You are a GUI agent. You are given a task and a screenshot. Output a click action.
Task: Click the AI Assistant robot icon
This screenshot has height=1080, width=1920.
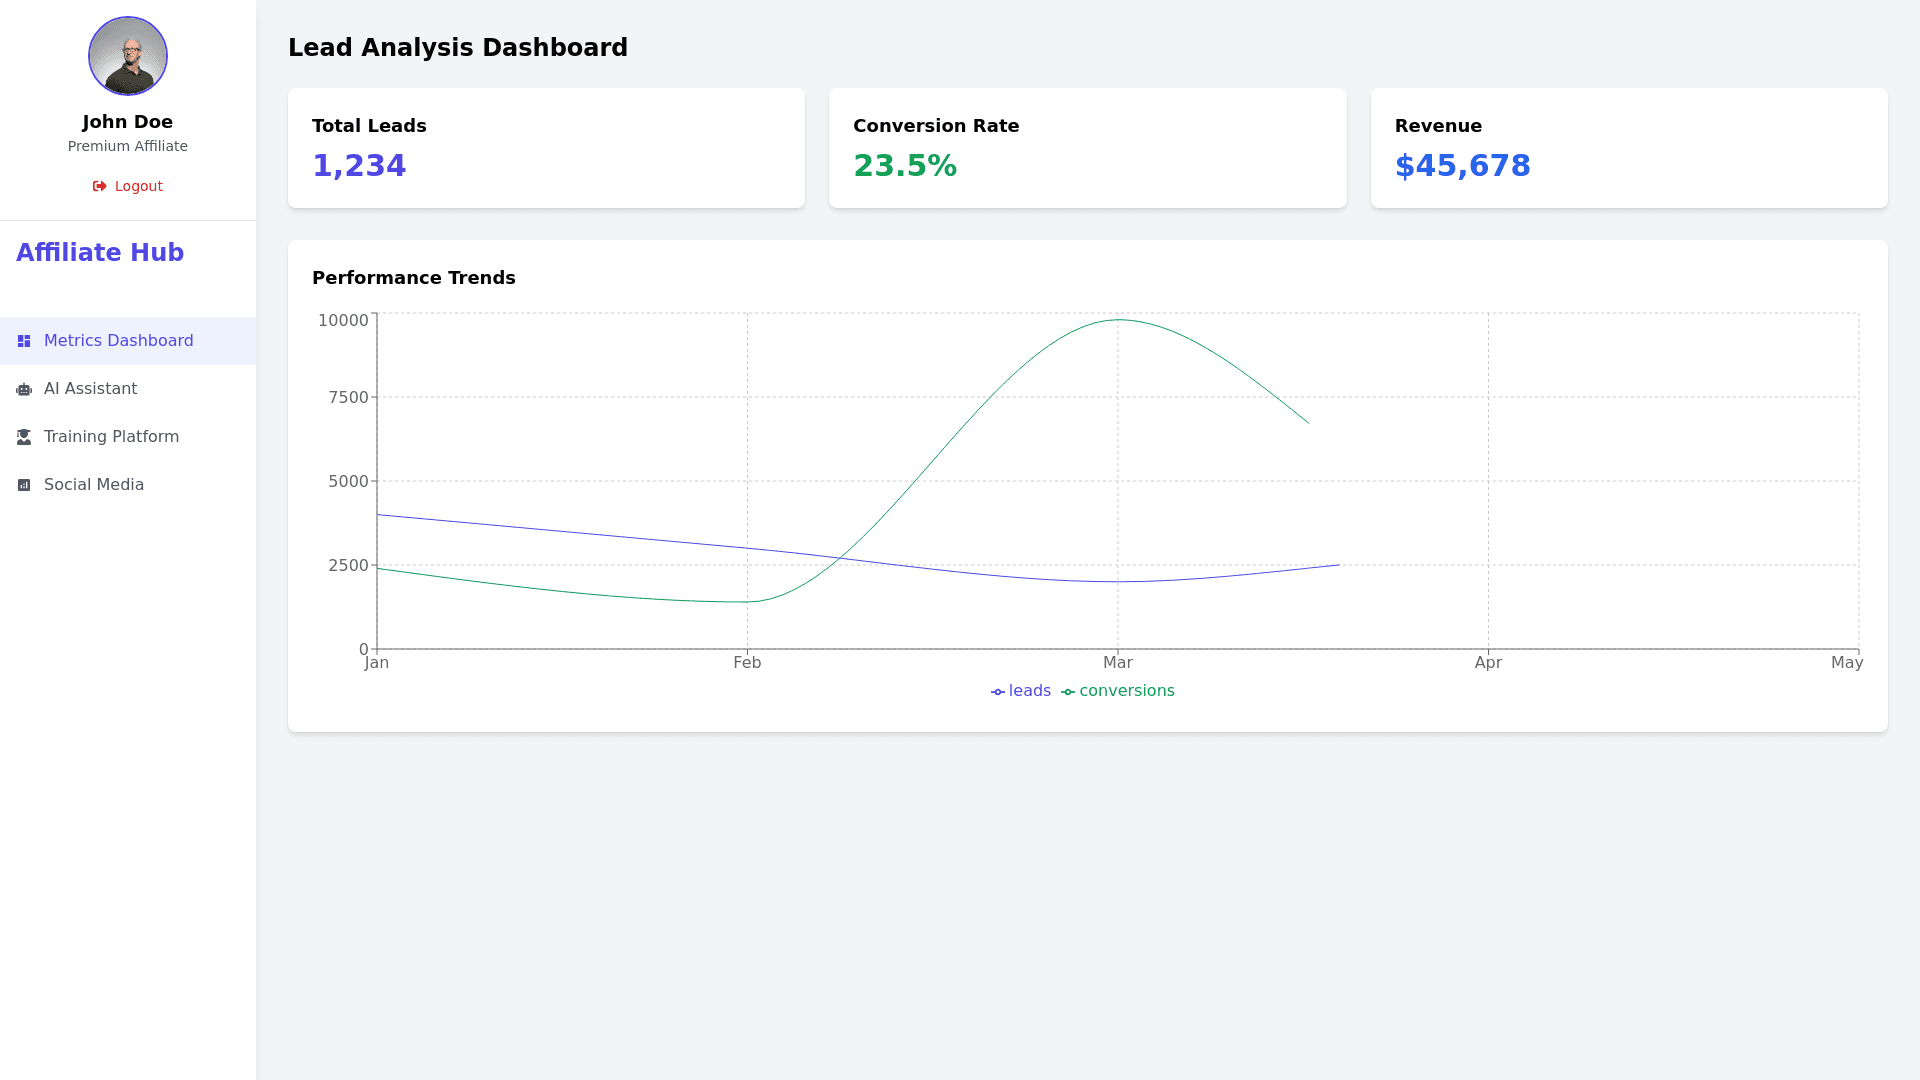[x=24, y=389]
